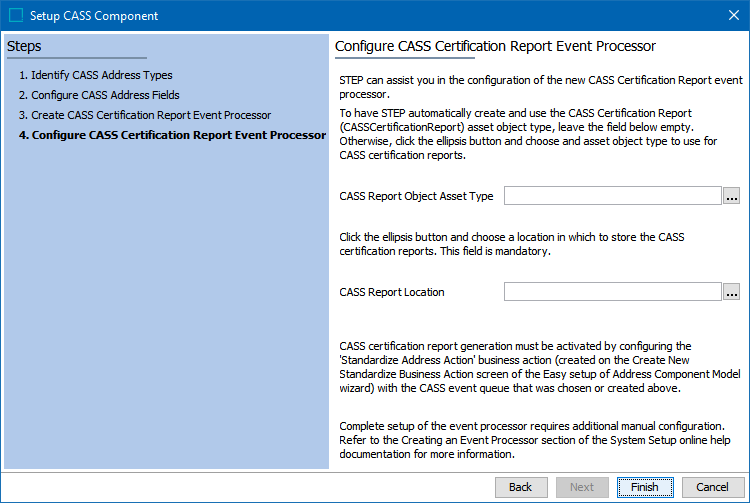Click the Configure CASS Certification Report Event Processor heading
Image resolution: width=750 pixels, height=503 pixels.
[x=495, y=46]
